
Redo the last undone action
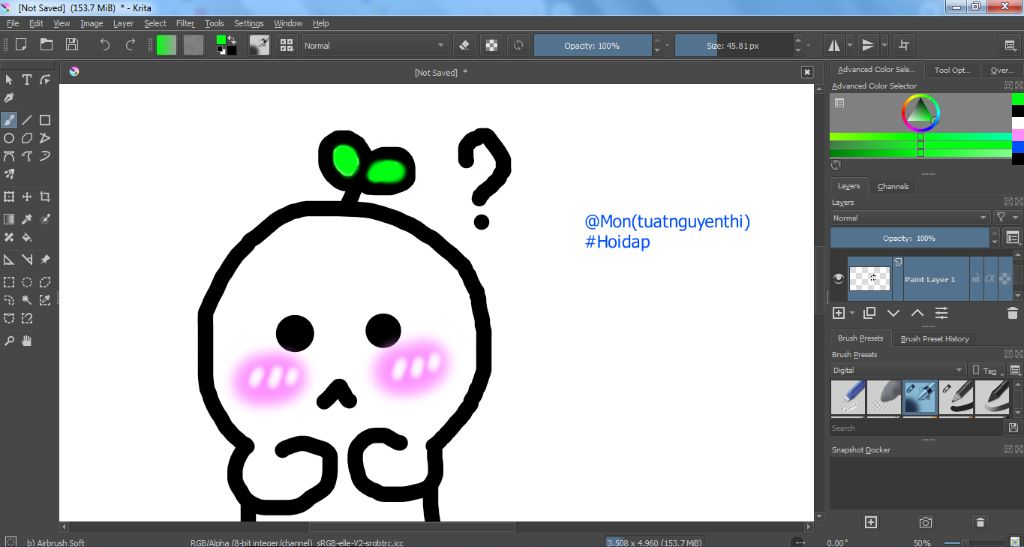pyautogui.click(x=130, y=45)
